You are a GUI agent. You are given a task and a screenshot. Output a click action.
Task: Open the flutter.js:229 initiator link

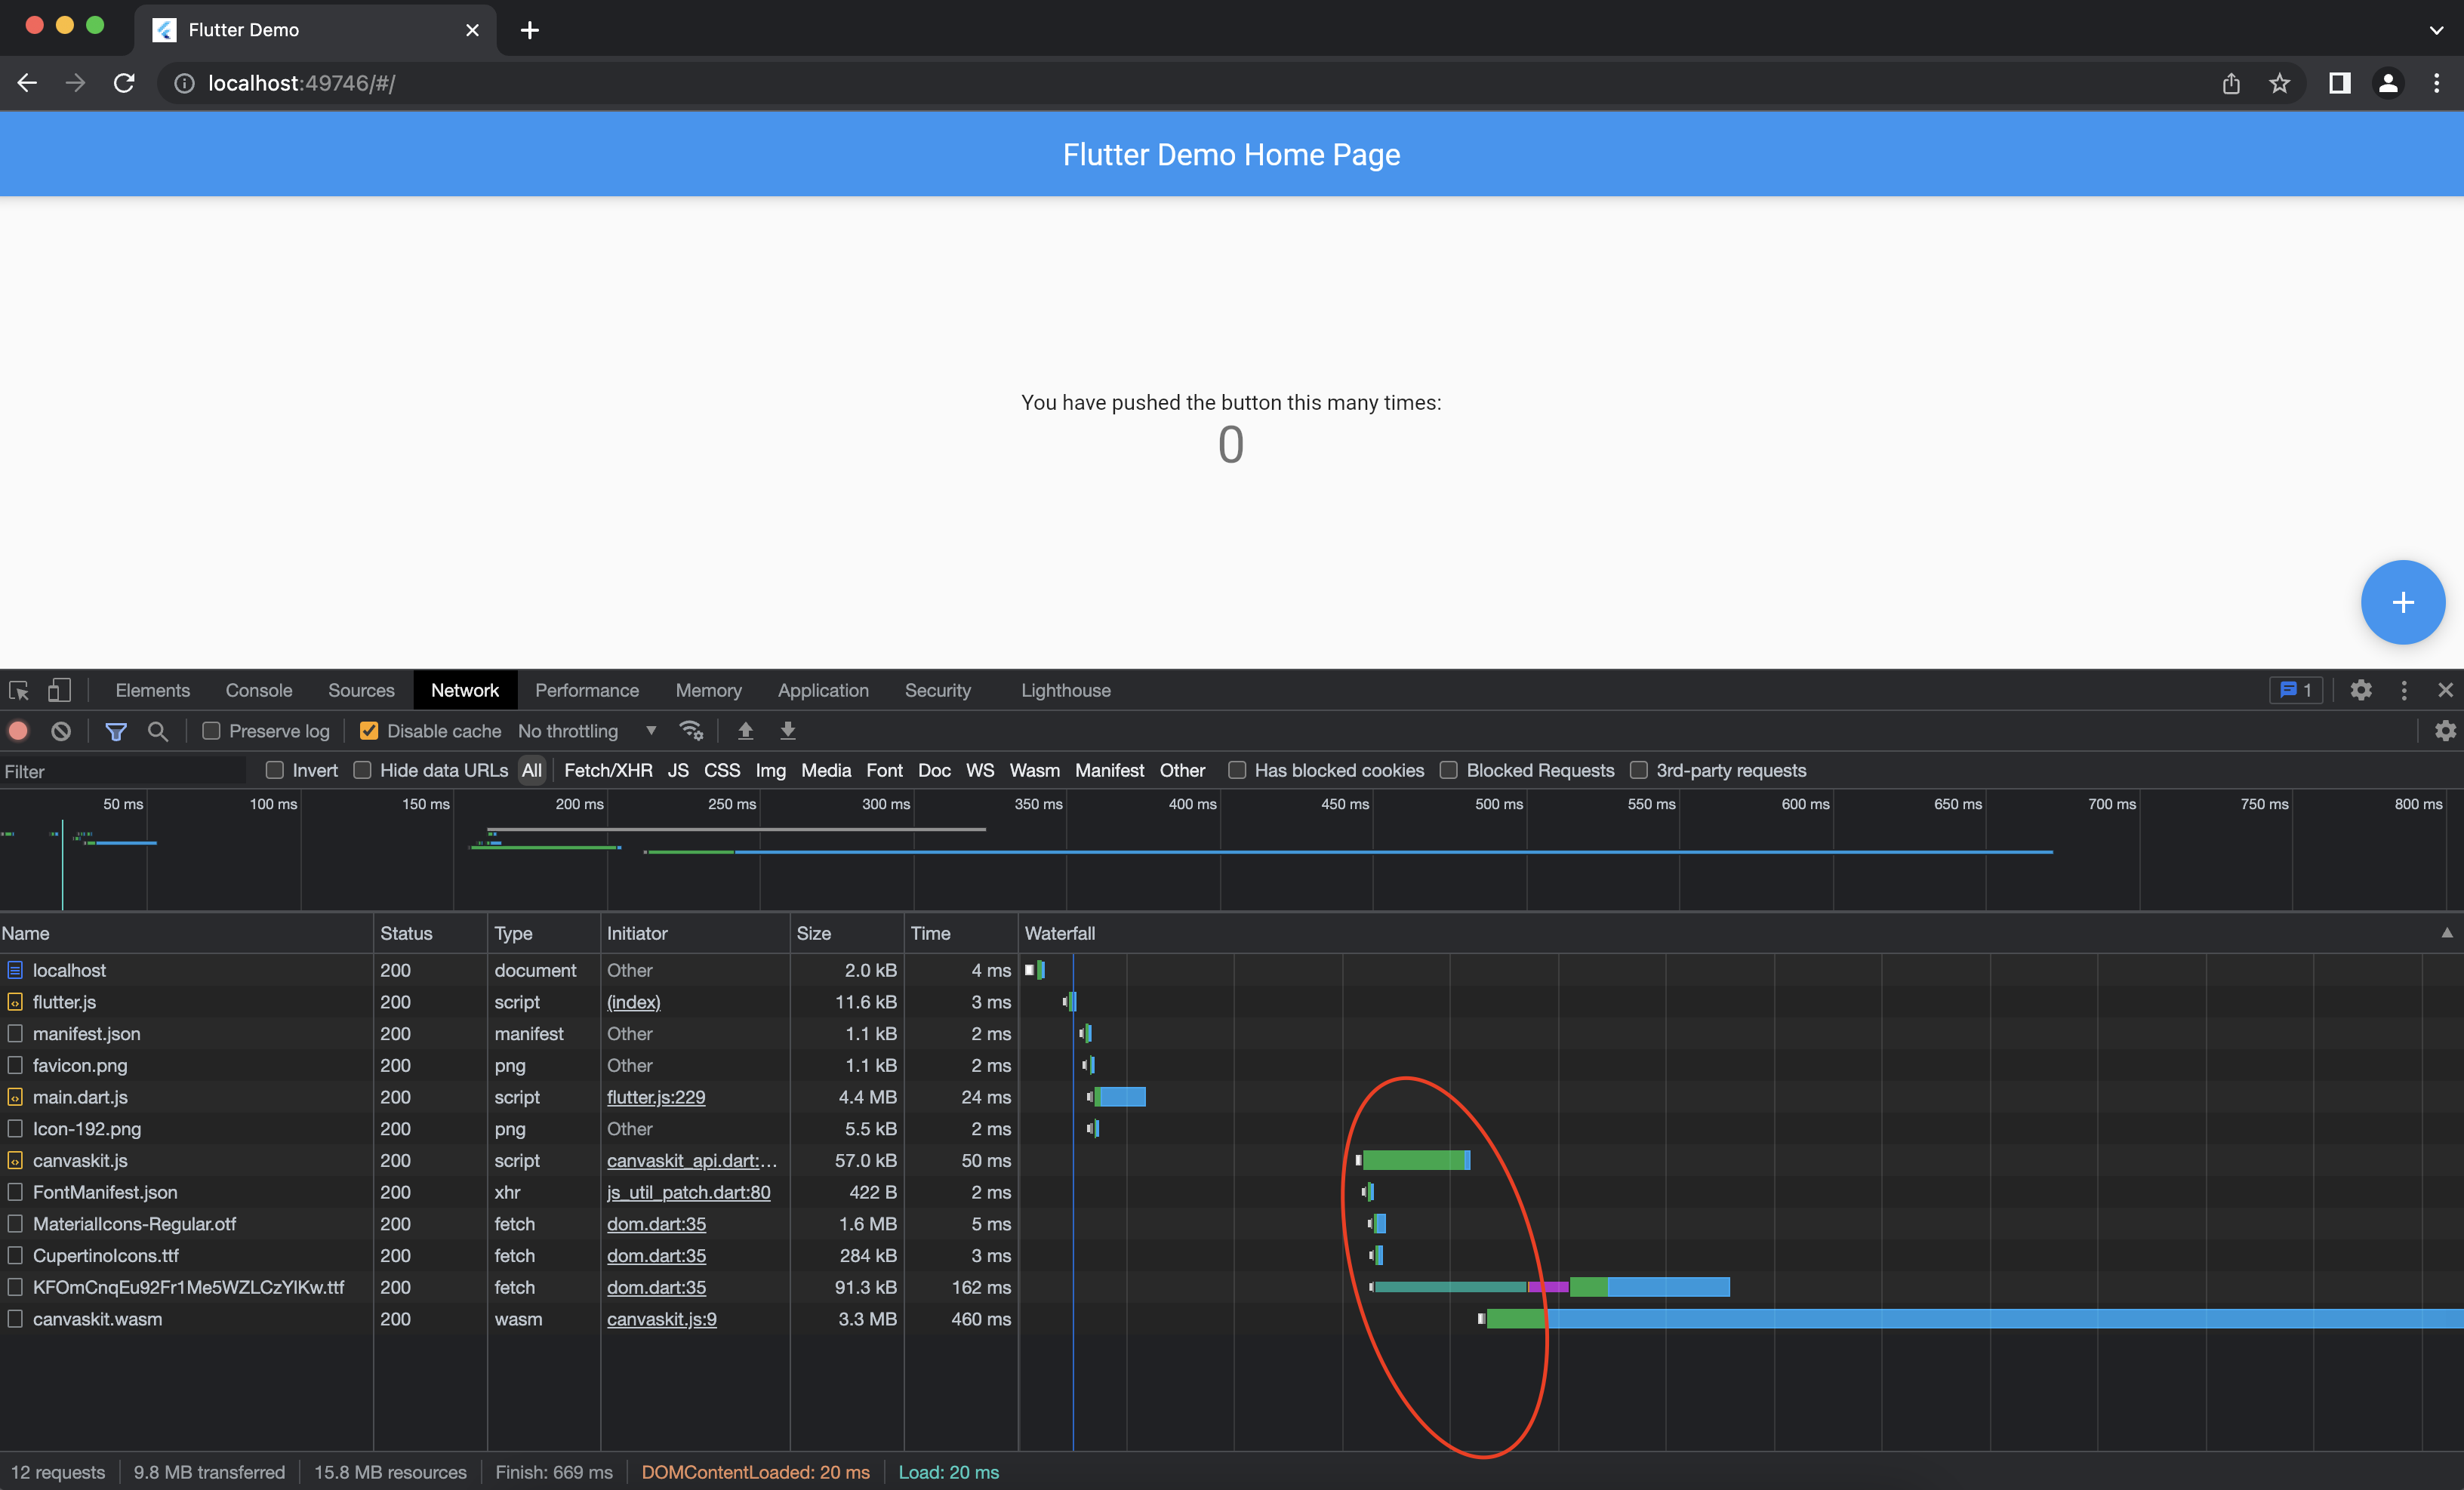pos(656,1097)
